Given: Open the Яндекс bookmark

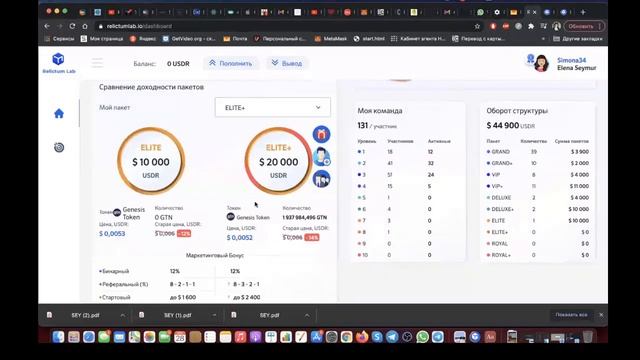Looking at the screenshot, I should pyautogui.click(x=143, y=39).
